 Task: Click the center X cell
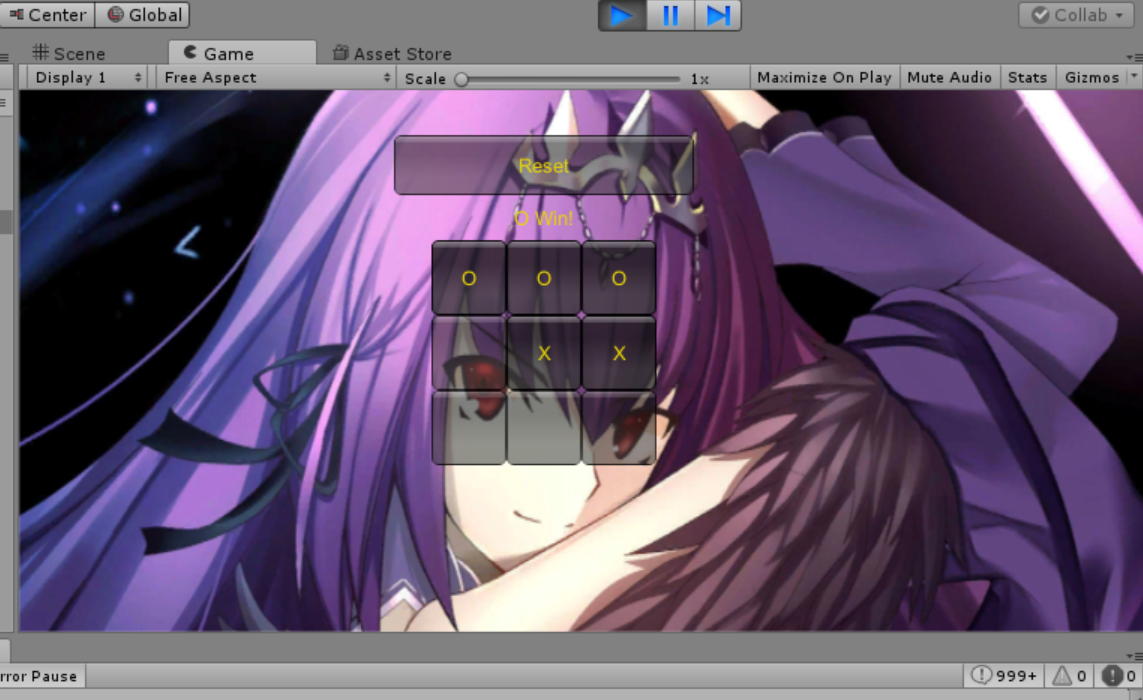544,353
